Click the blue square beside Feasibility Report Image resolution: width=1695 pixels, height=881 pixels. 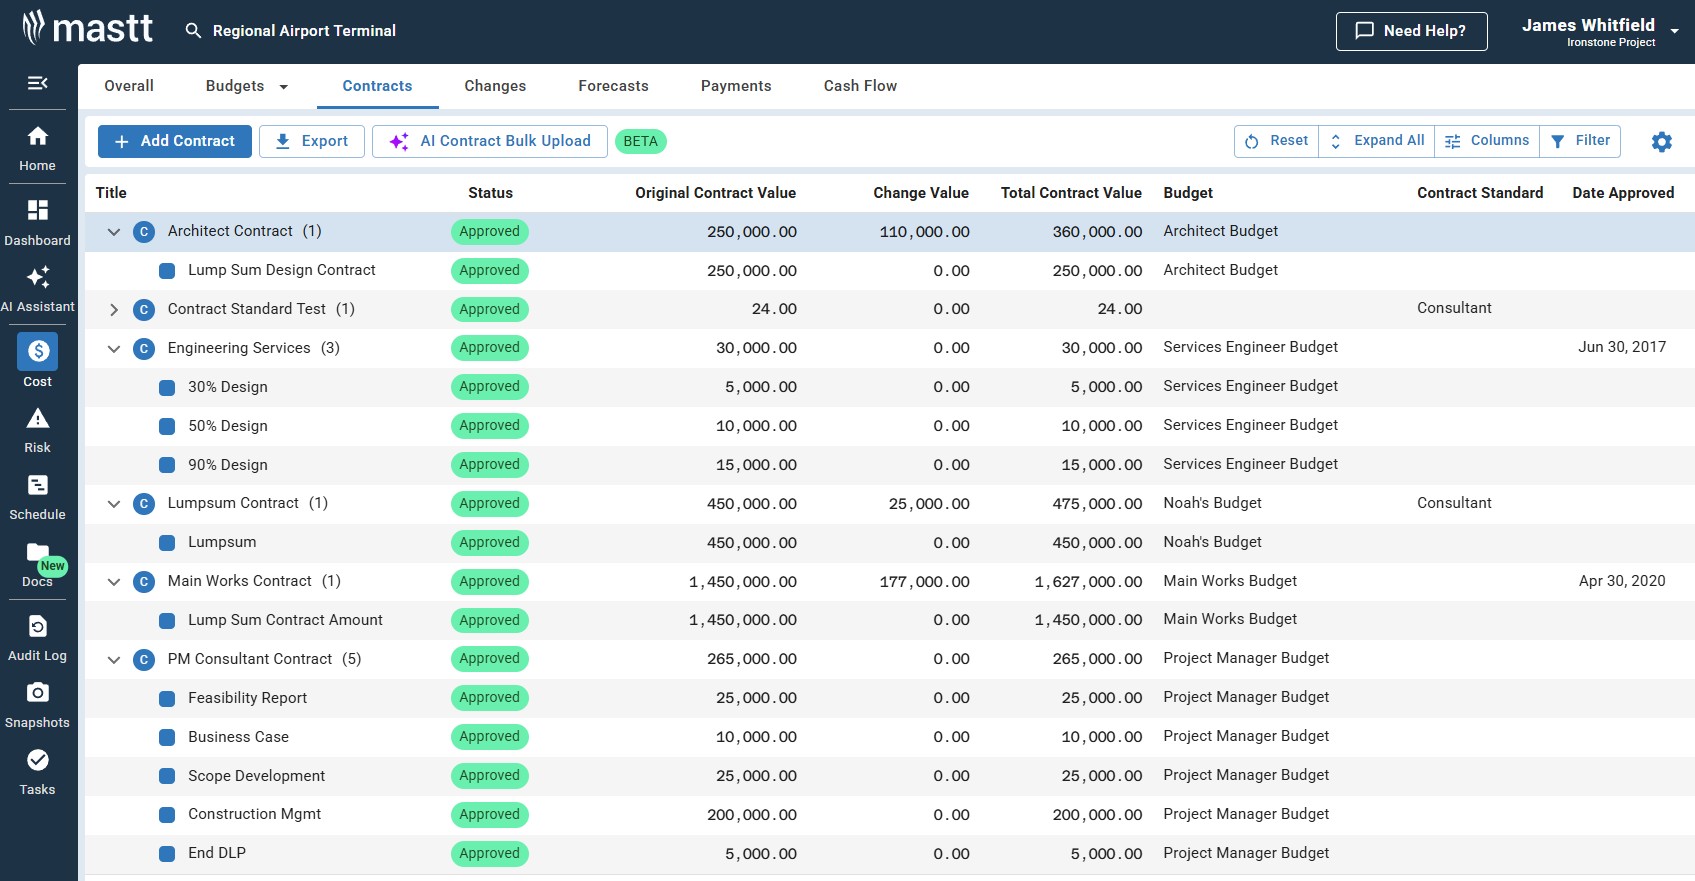(167, 699)
